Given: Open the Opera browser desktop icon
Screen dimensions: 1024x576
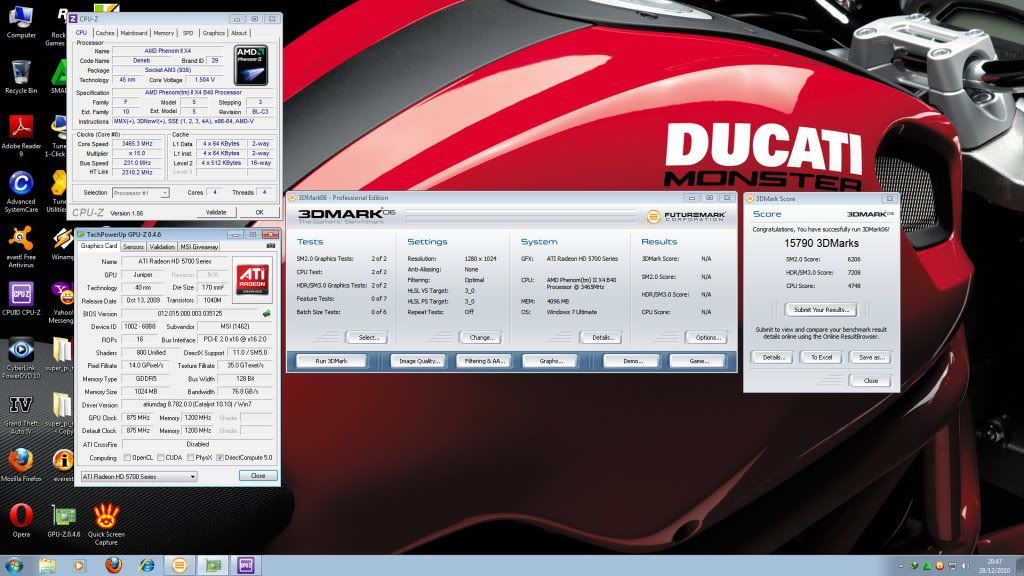Looking at the screenshot, I should 21,520.
